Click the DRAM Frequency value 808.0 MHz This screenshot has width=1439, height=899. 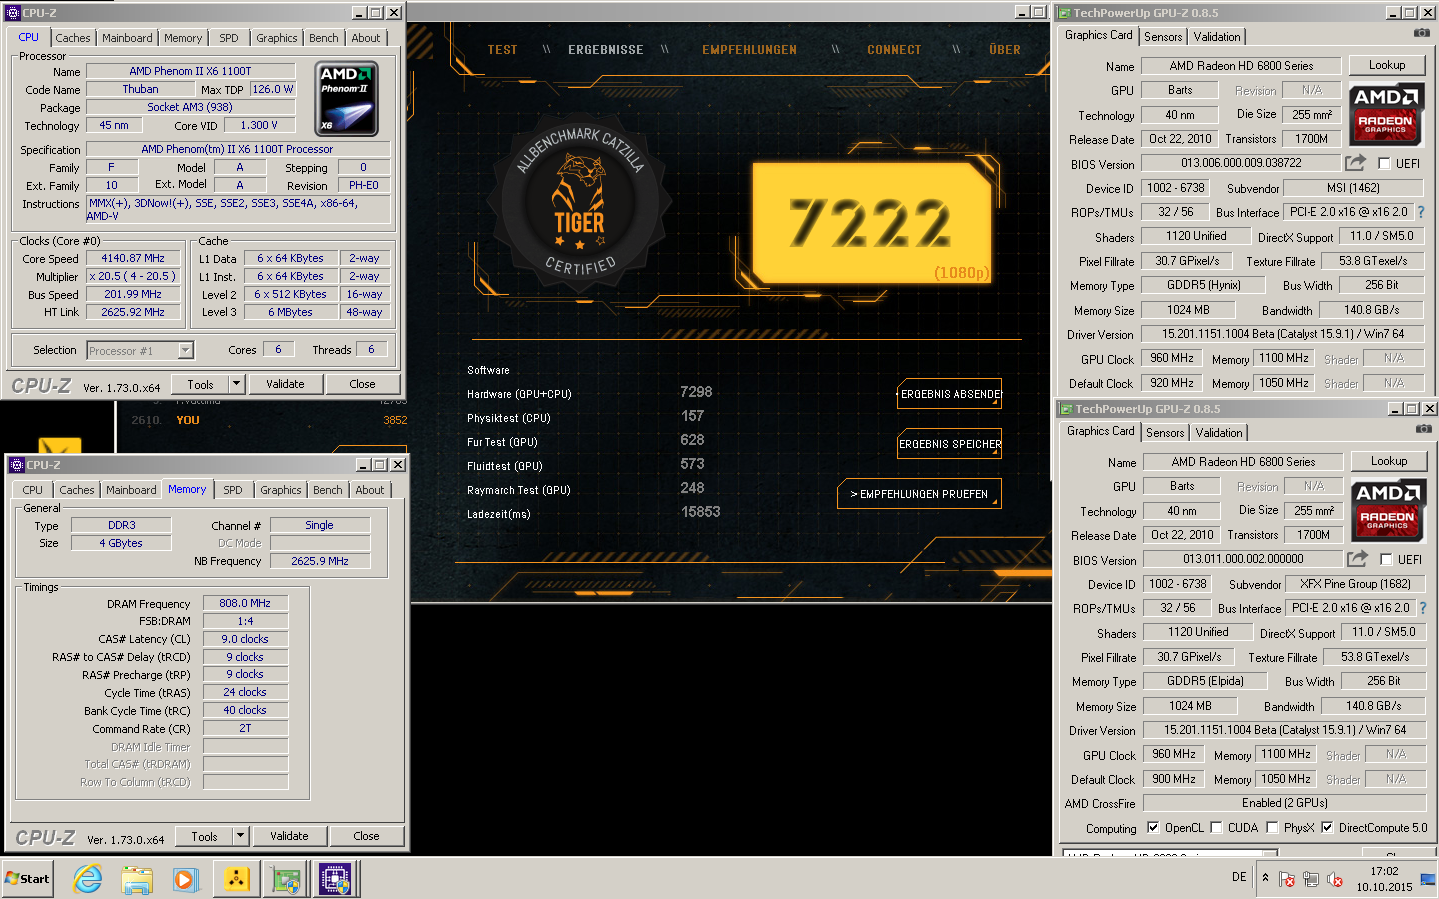click(245, 603)
